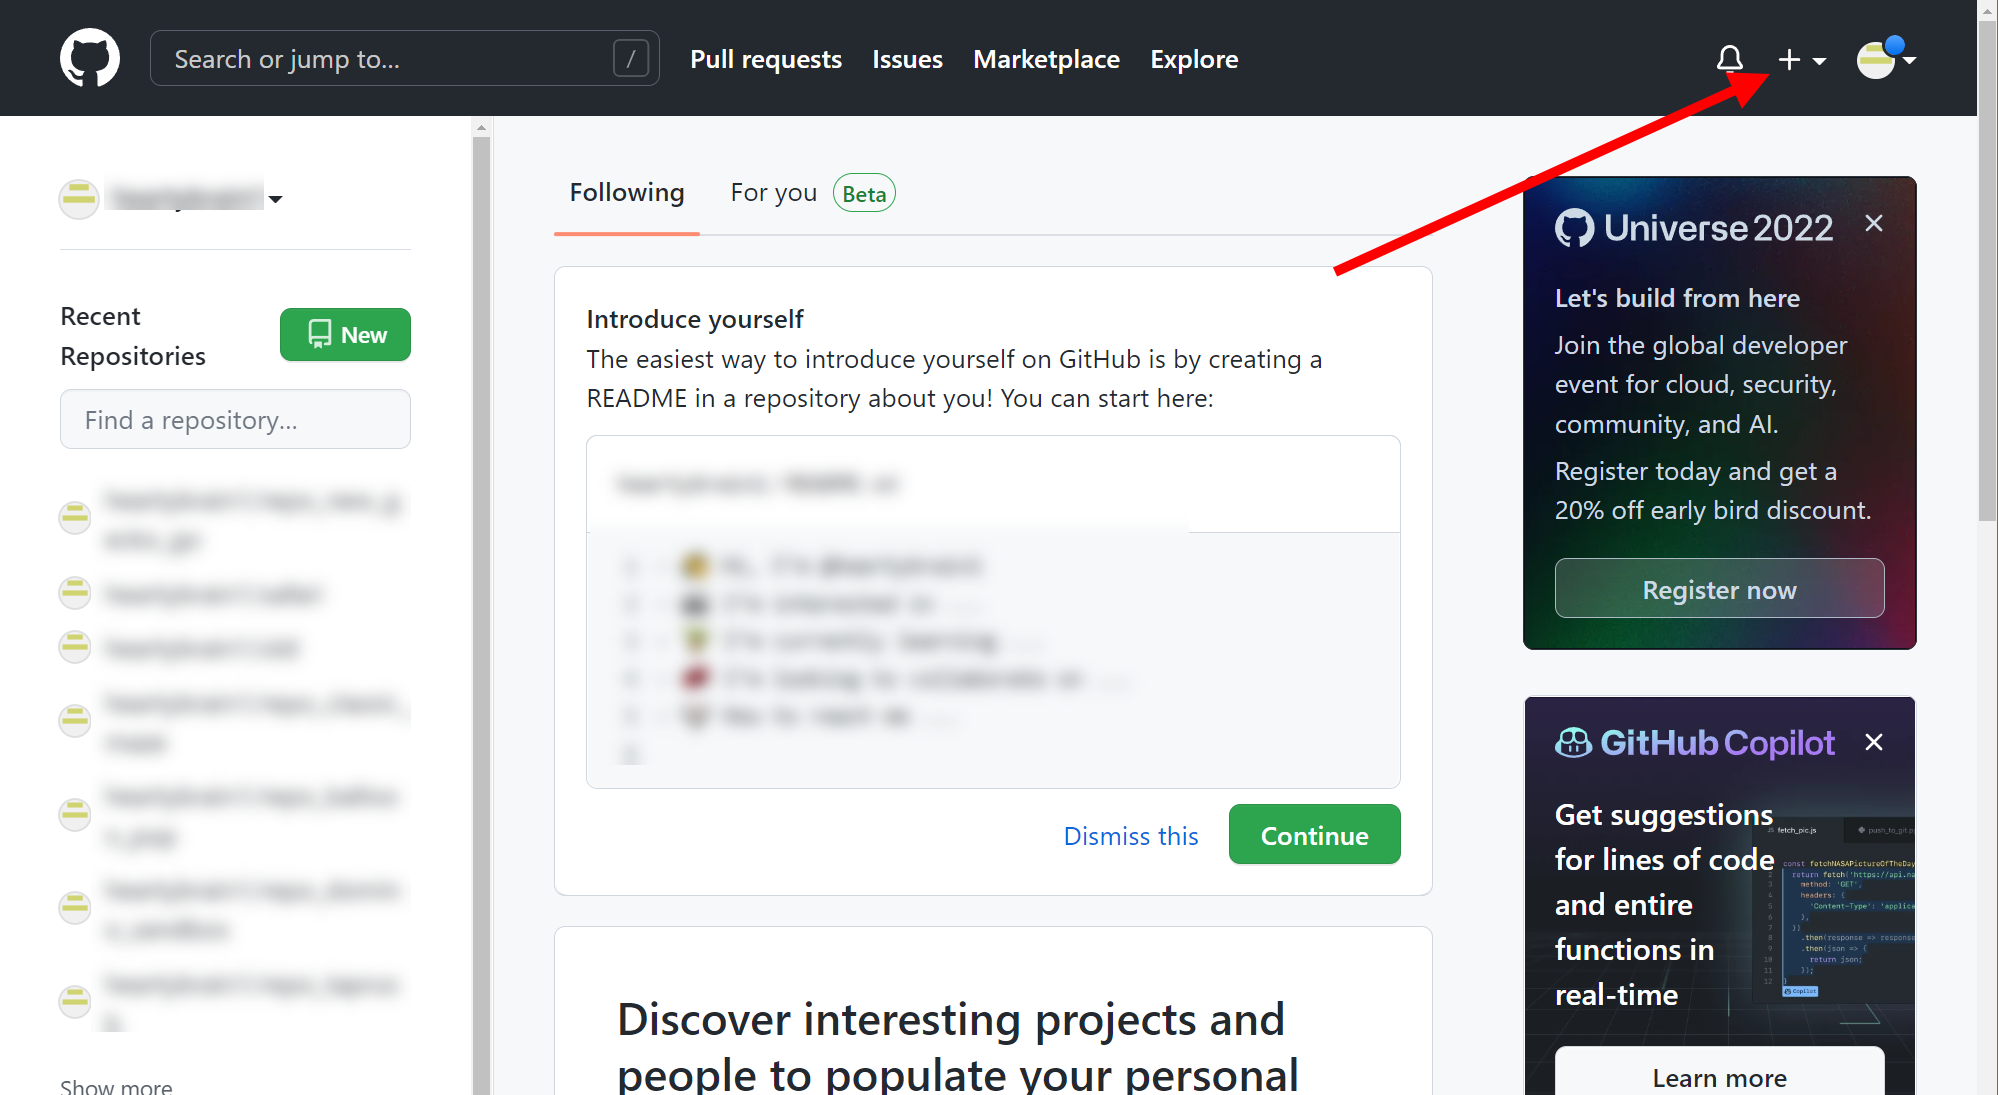
Task: Open Pull requests page
Action: click(x=765, y=60)
